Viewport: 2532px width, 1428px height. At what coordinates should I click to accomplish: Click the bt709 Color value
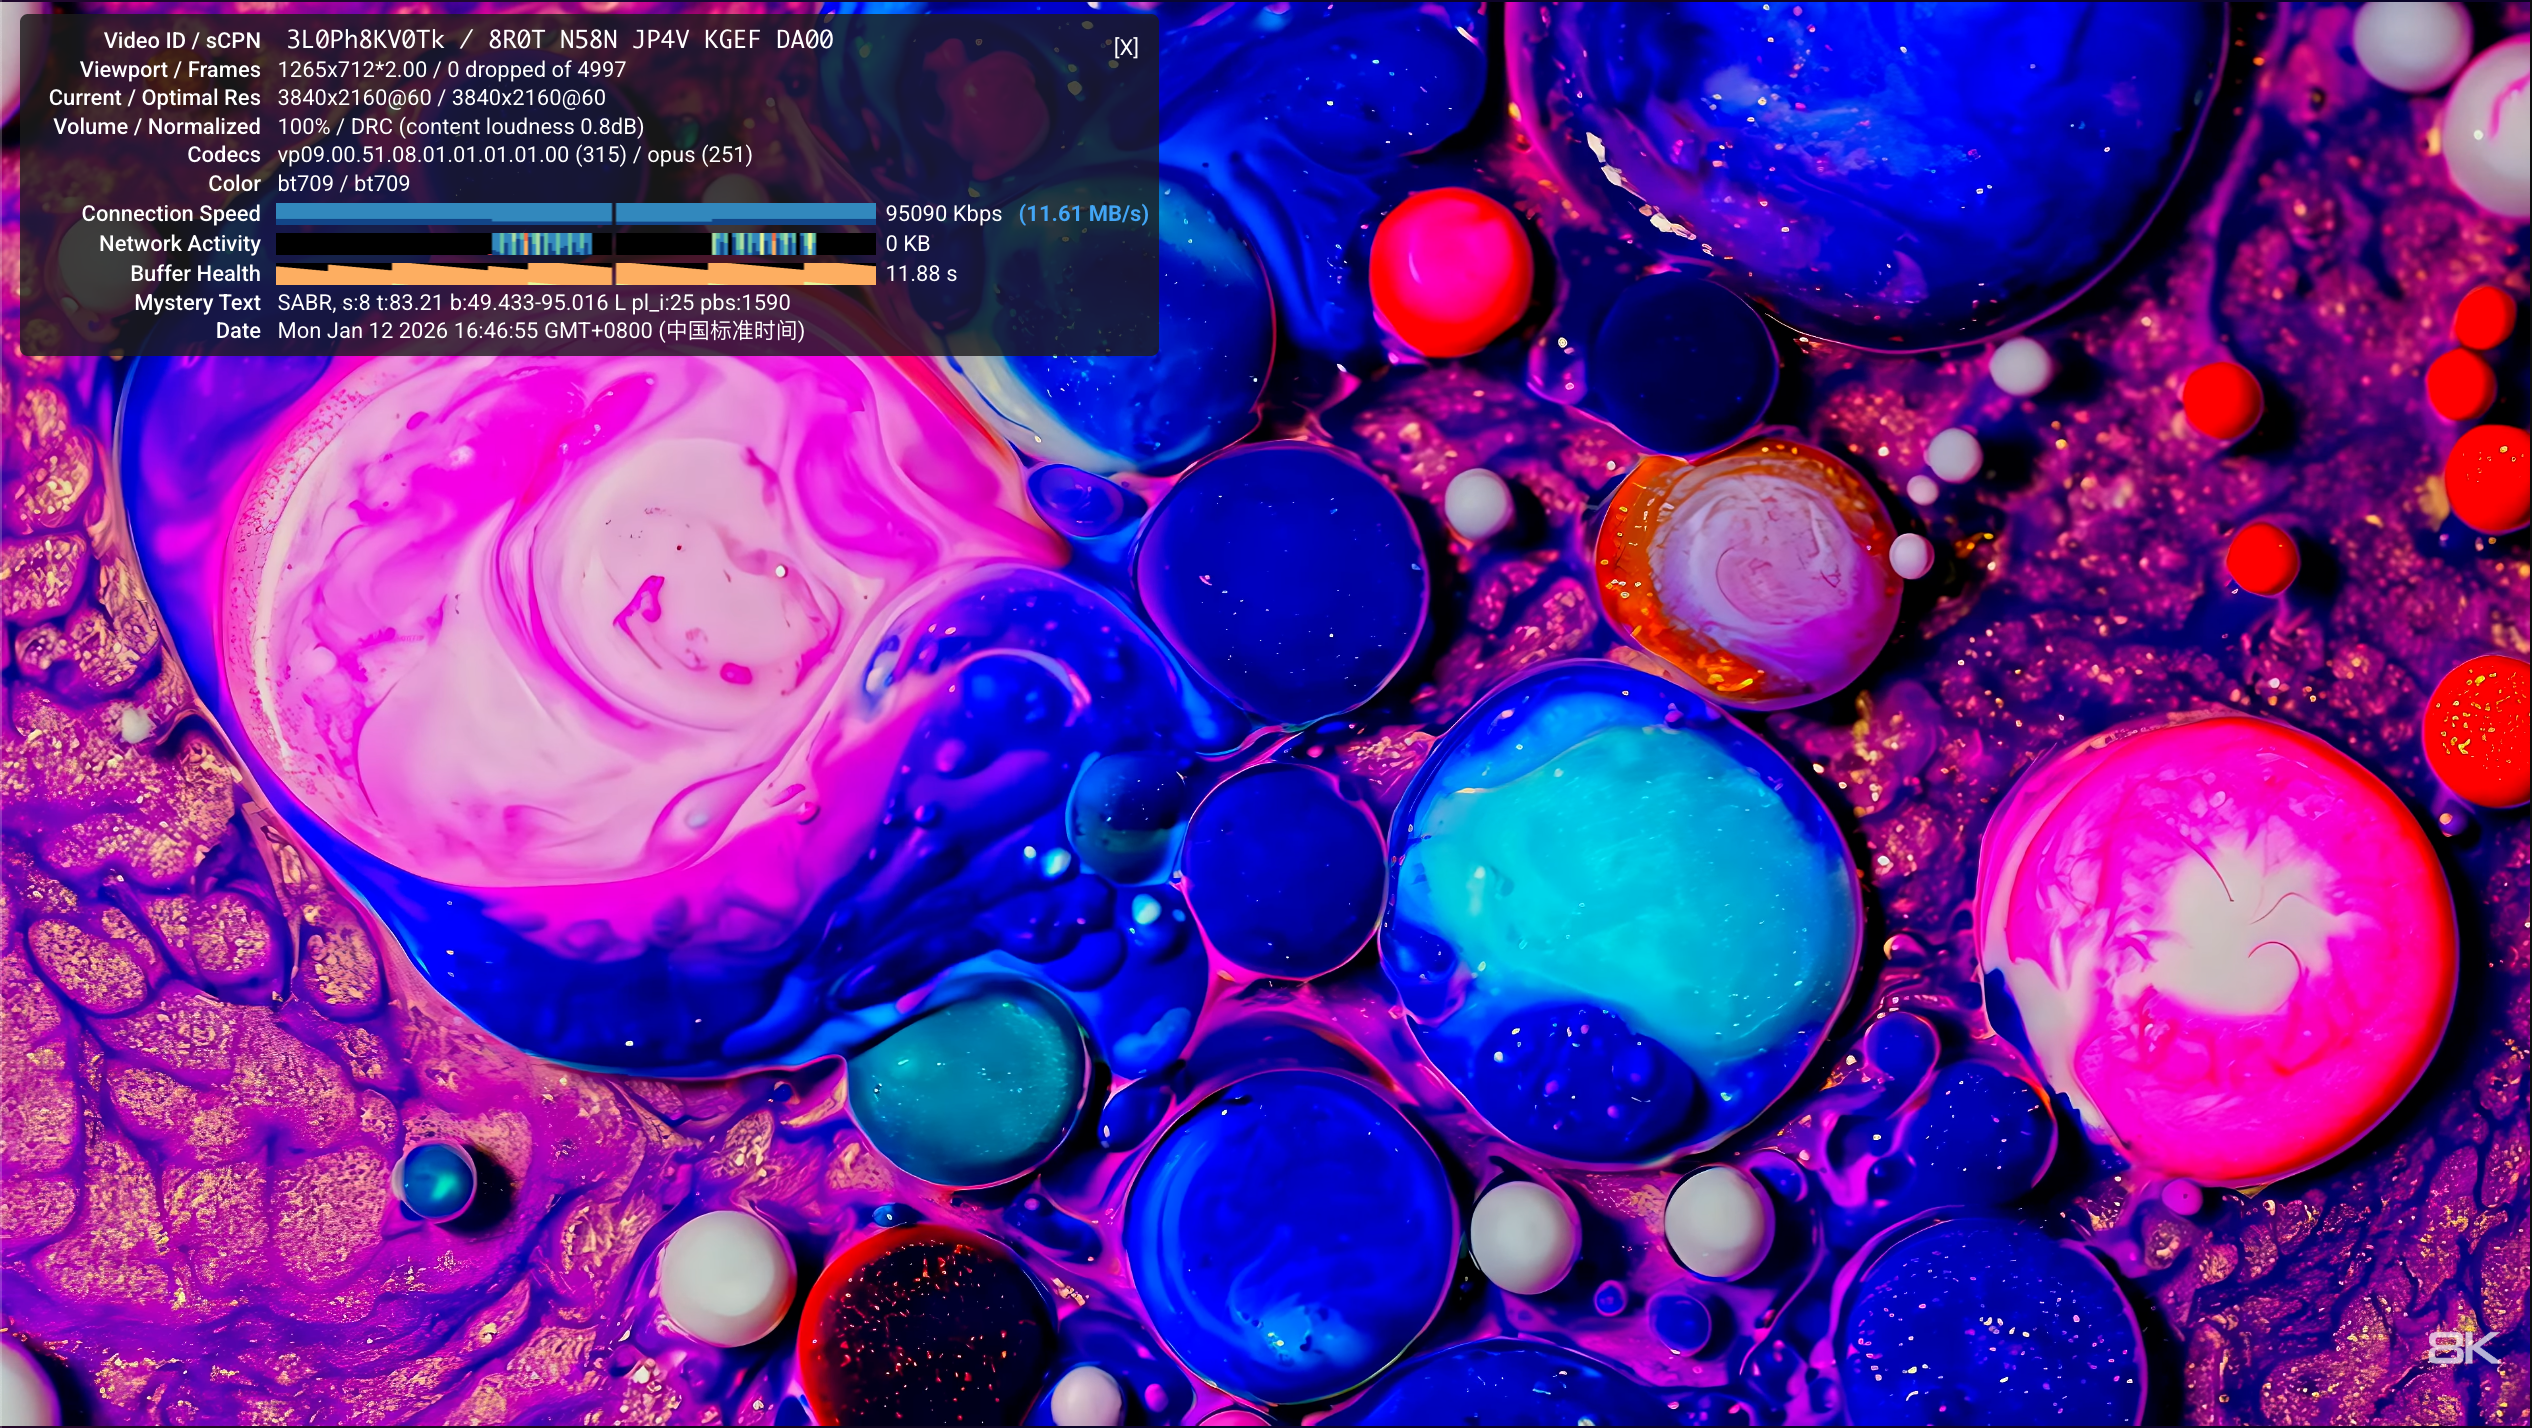(x=343, y=184)
